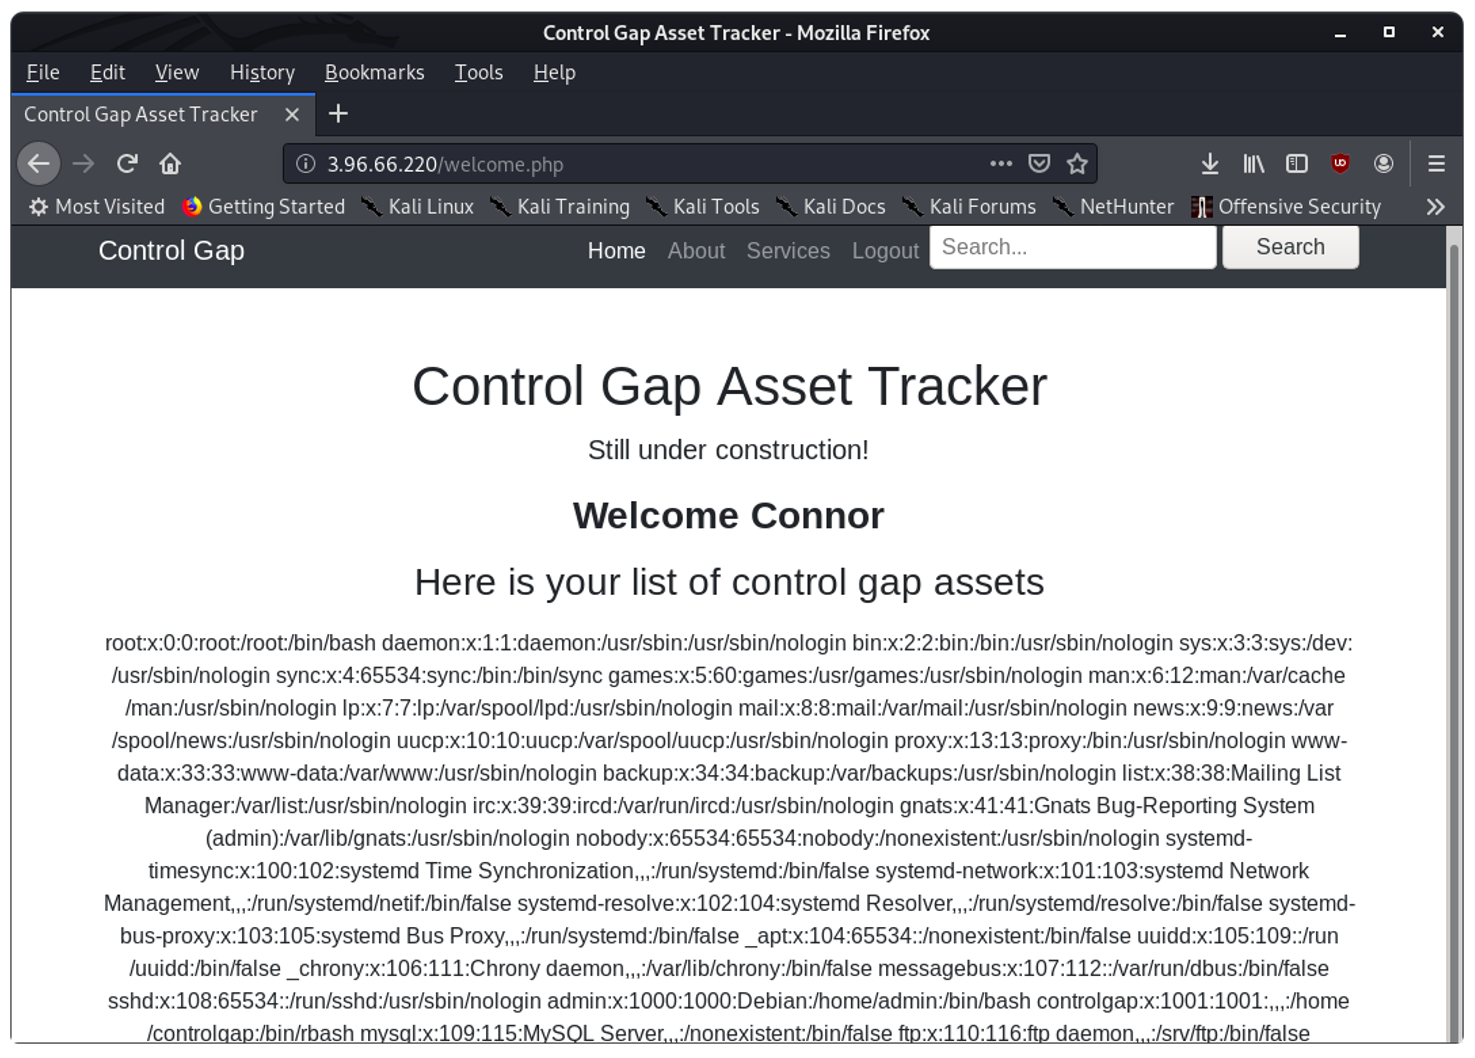Open the application hamburger menu
This screenshot has height=1058, width=1475.
(x=1435, y=163)
